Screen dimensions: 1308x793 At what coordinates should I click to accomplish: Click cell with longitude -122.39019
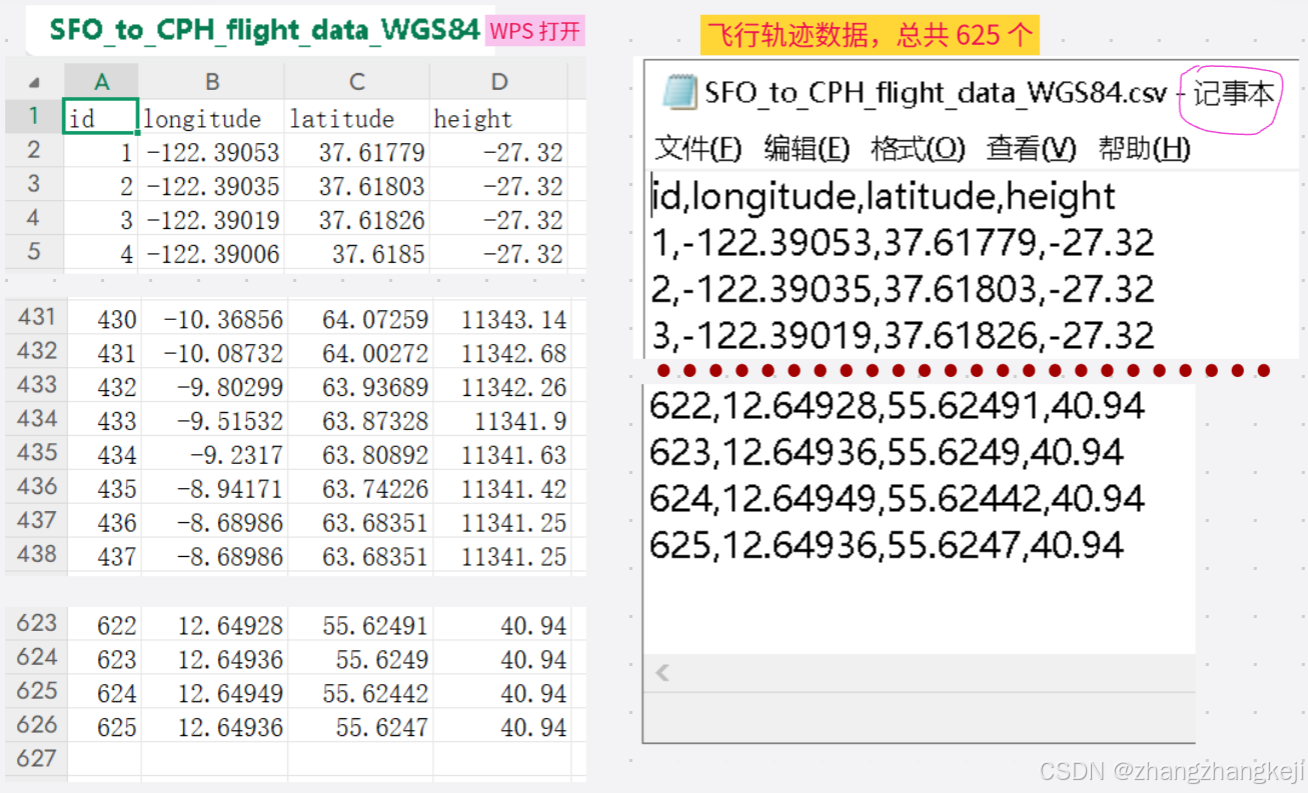212,220
